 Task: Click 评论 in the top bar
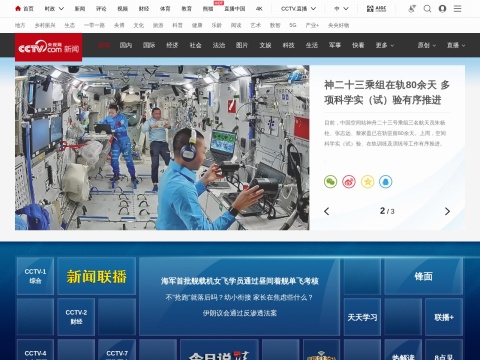coord(101,9)
